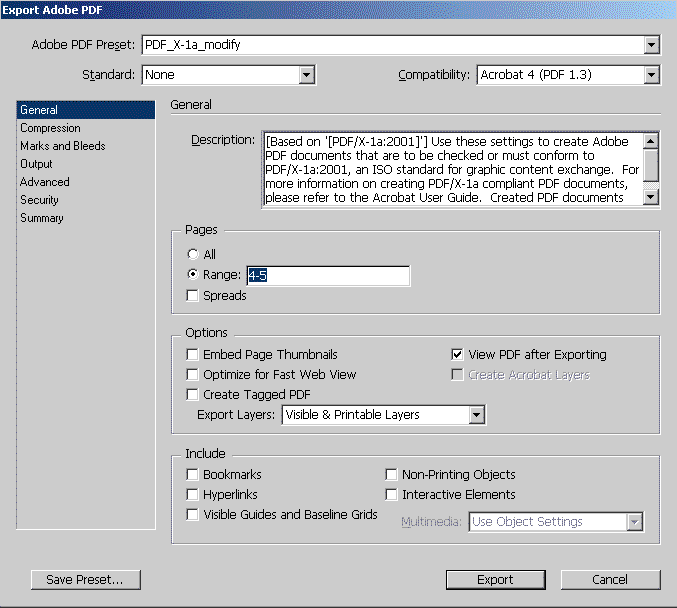Click the page Range input field

tap(328, 276)
